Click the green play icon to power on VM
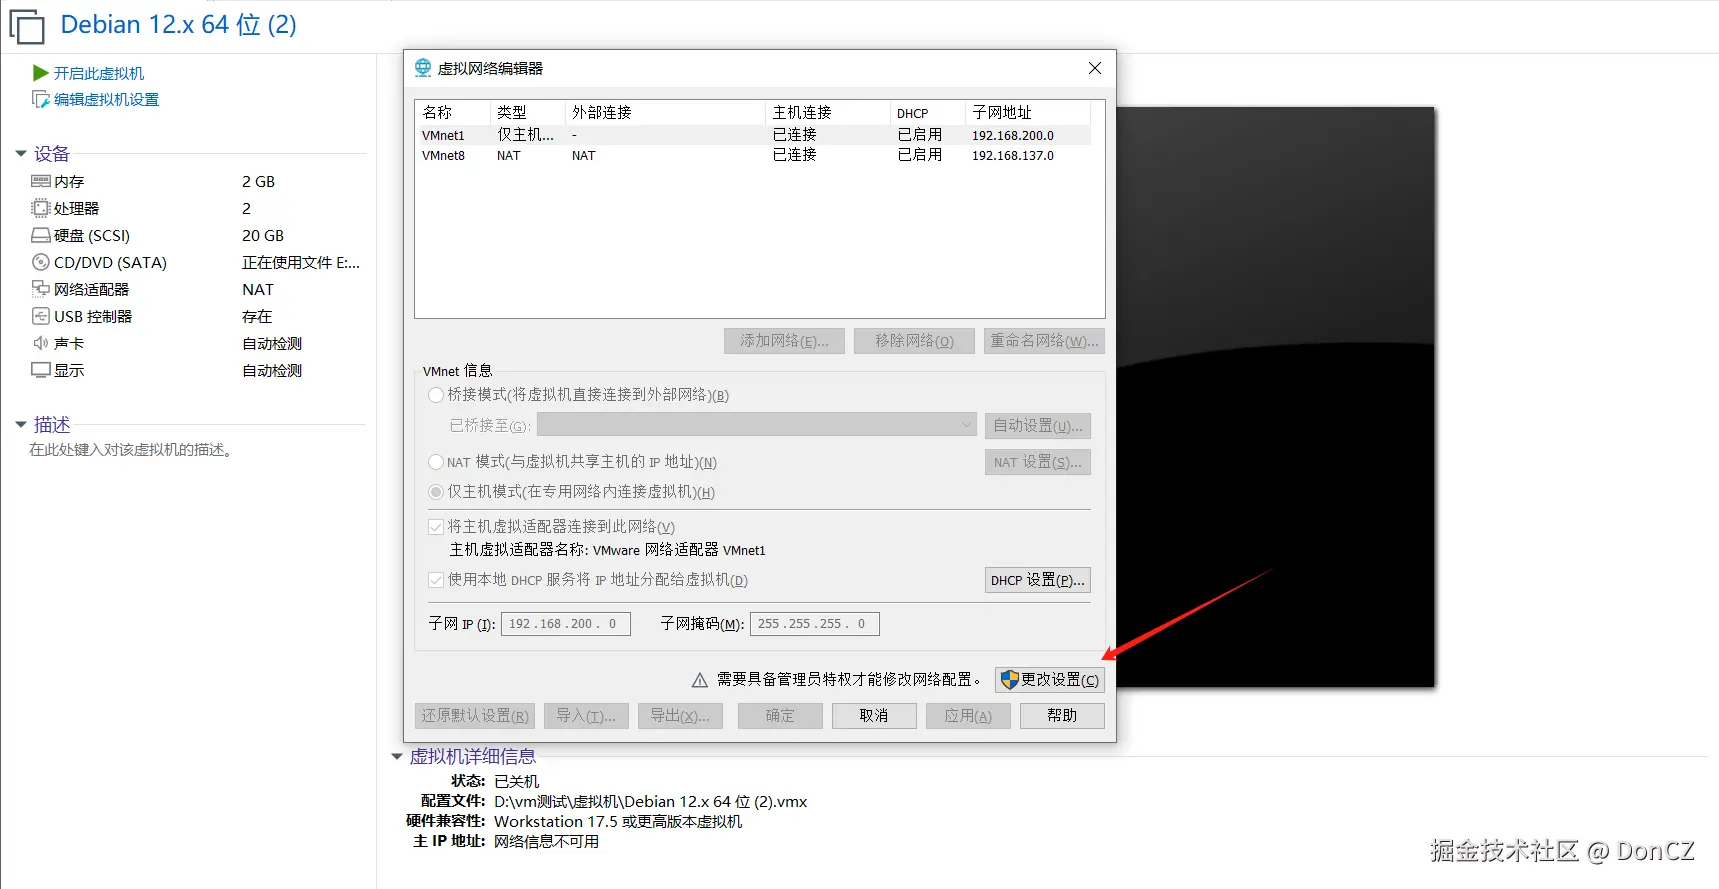This screenshot has height=889, width=1719. click(x=41, y=73)
